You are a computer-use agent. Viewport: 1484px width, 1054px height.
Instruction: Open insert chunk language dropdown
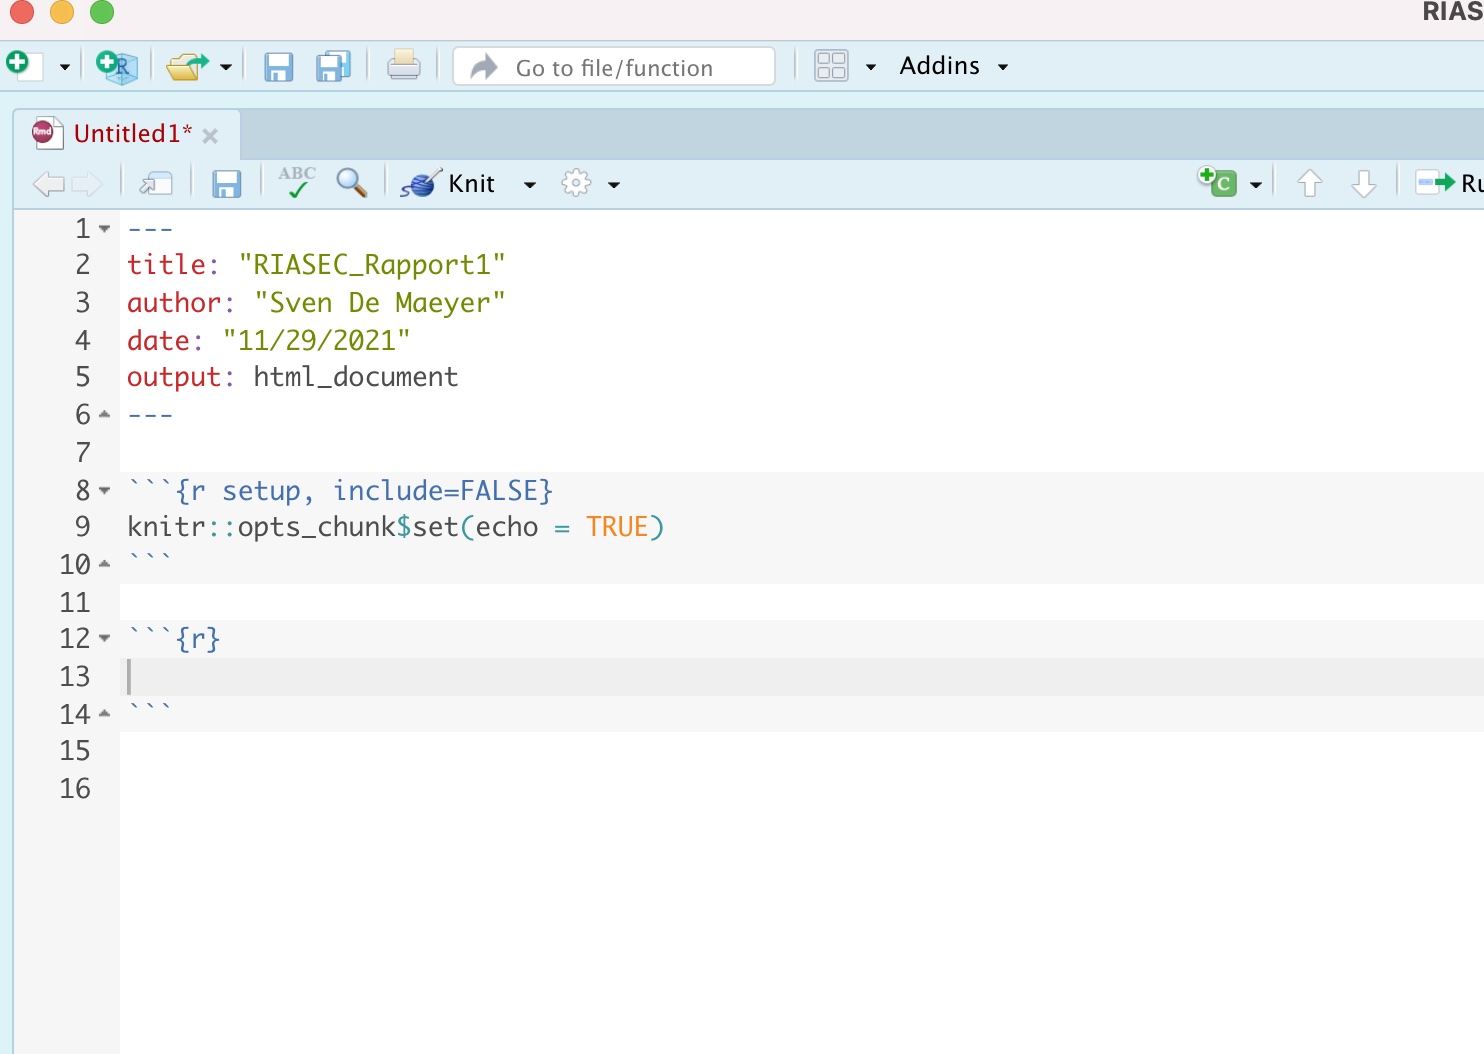coord(1256,185)
